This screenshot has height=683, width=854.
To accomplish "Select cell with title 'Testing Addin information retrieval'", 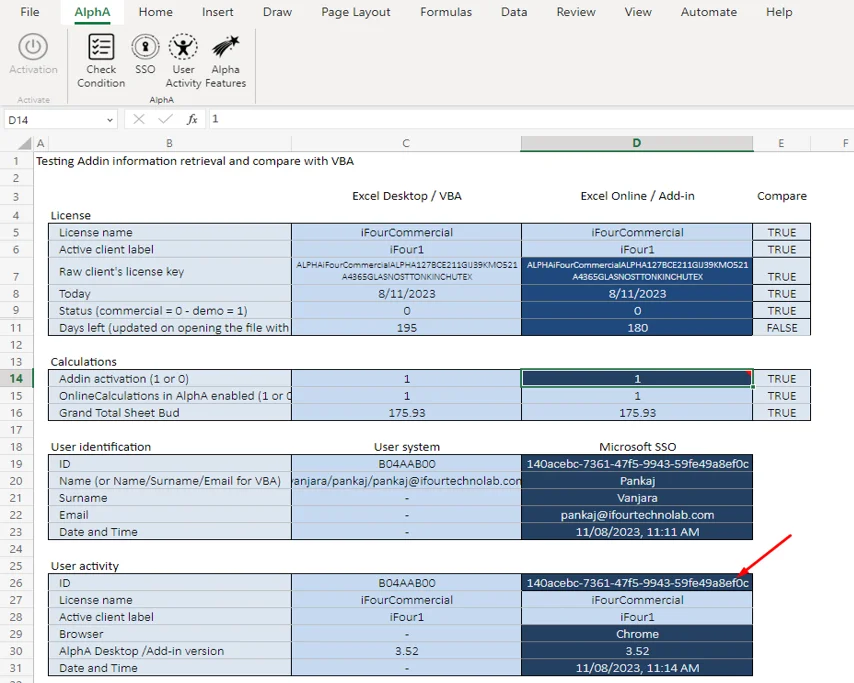I will pos(195,161).
